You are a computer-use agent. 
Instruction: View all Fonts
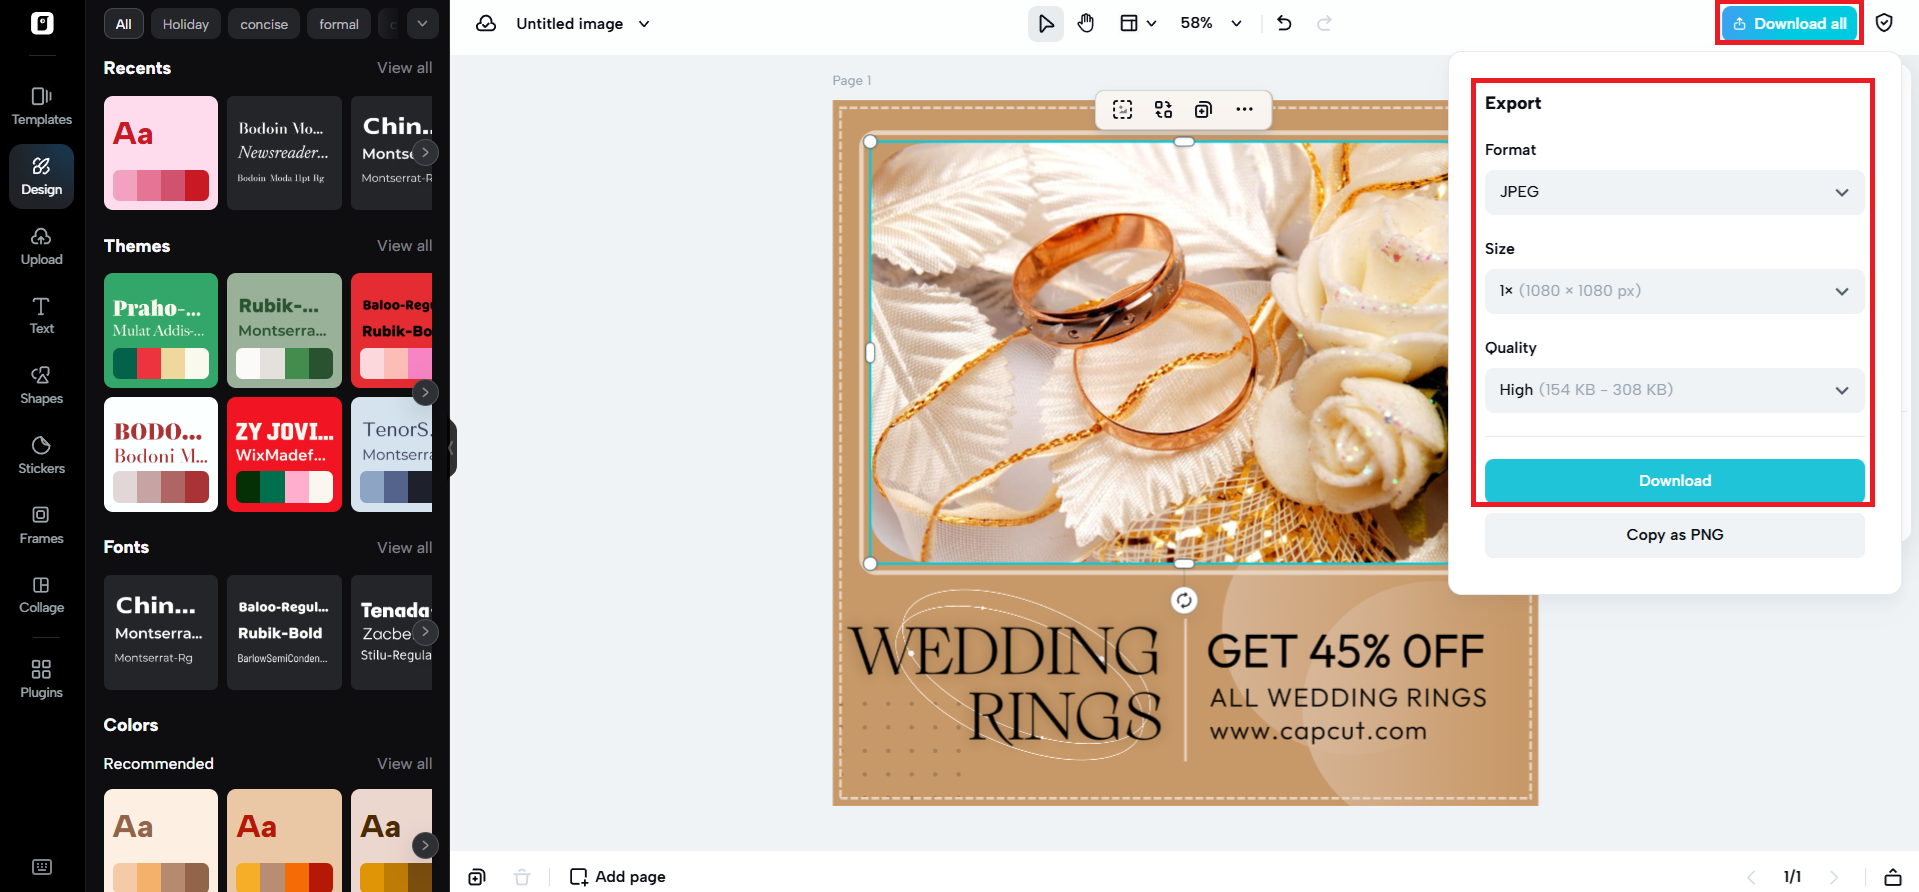404,548
